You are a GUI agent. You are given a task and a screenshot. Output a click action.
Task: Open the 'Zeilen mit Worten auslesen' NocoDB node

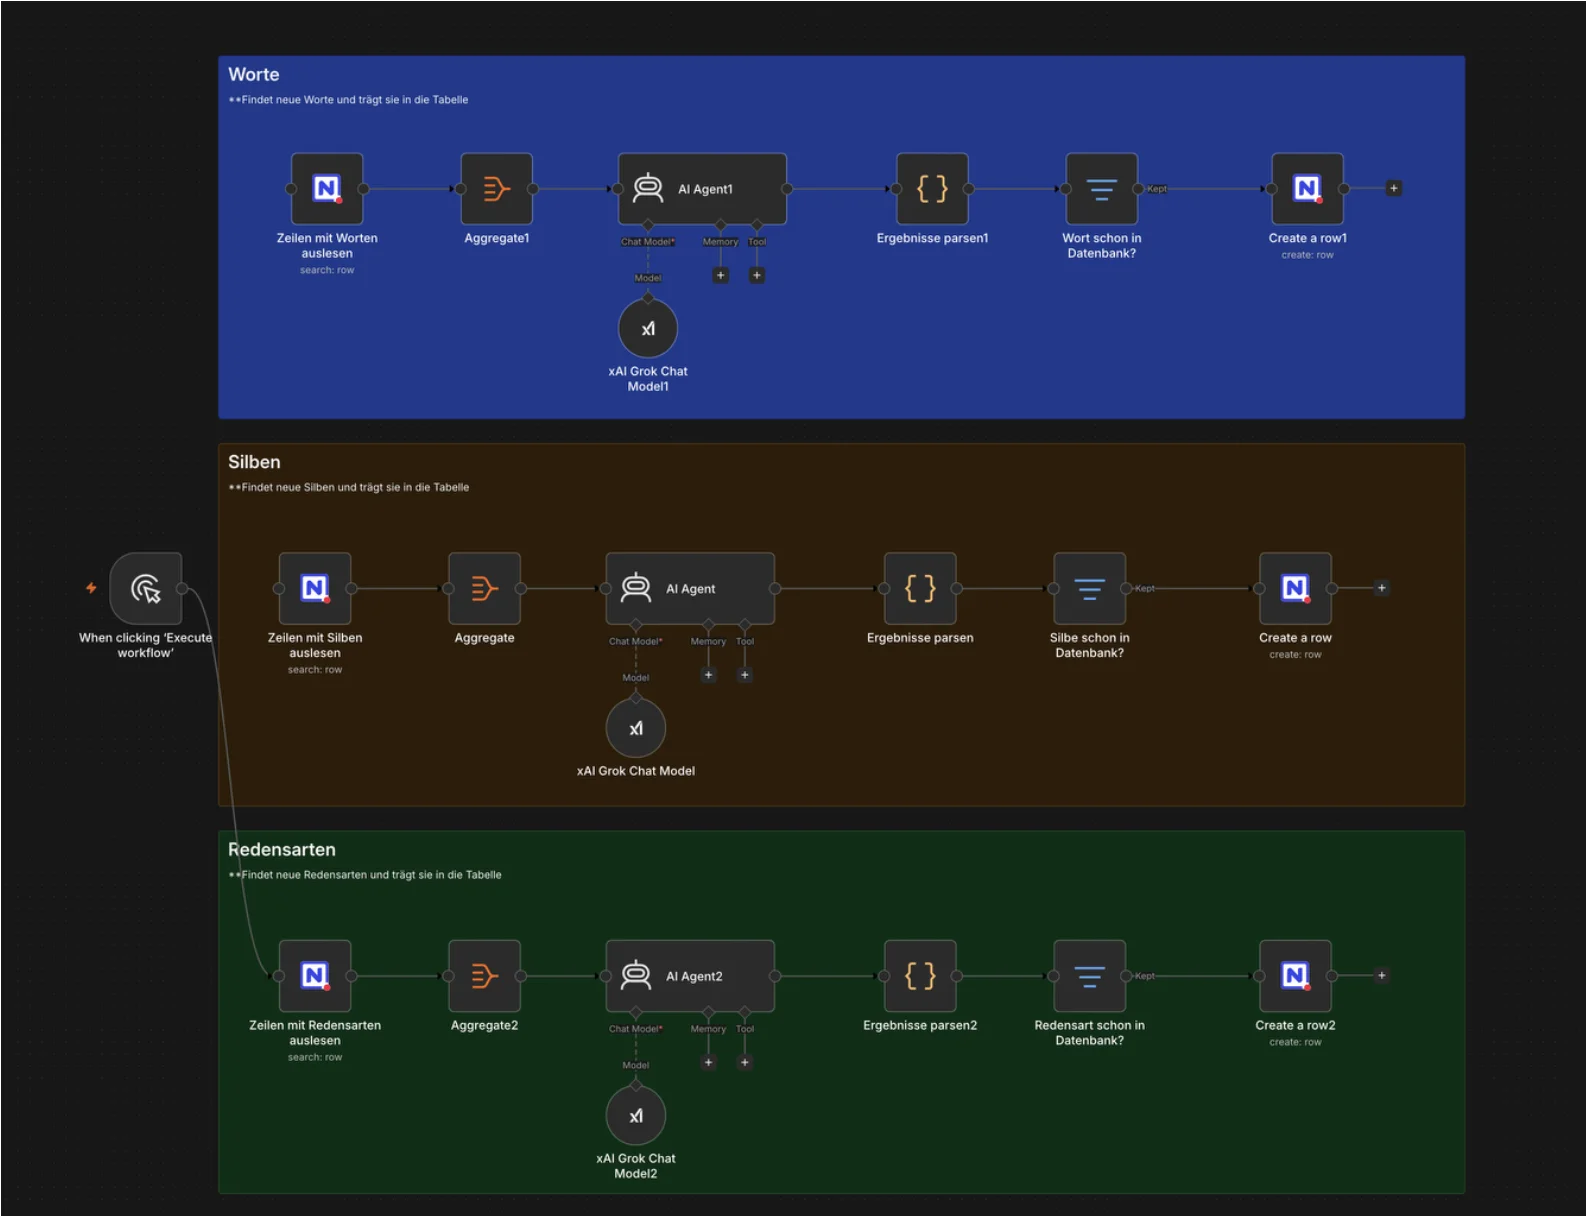[327, 188]
